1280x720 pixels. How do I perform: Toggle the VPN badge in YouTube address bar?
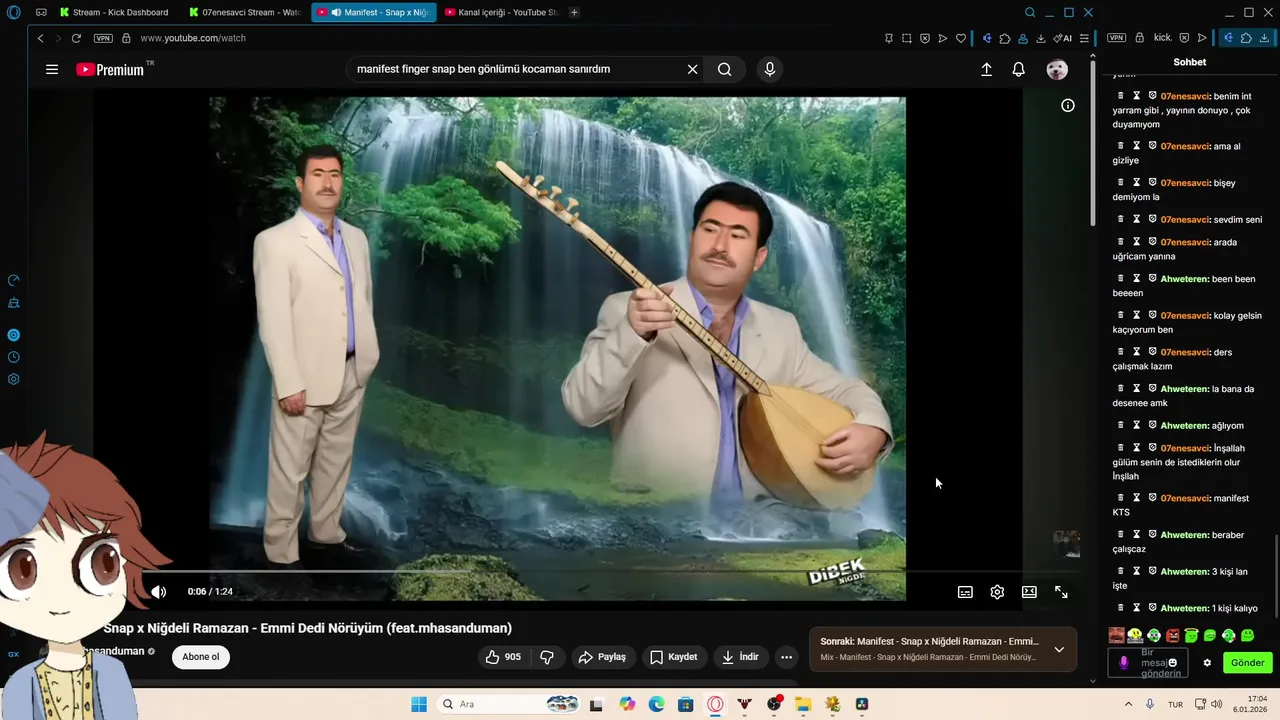(103, 38)
